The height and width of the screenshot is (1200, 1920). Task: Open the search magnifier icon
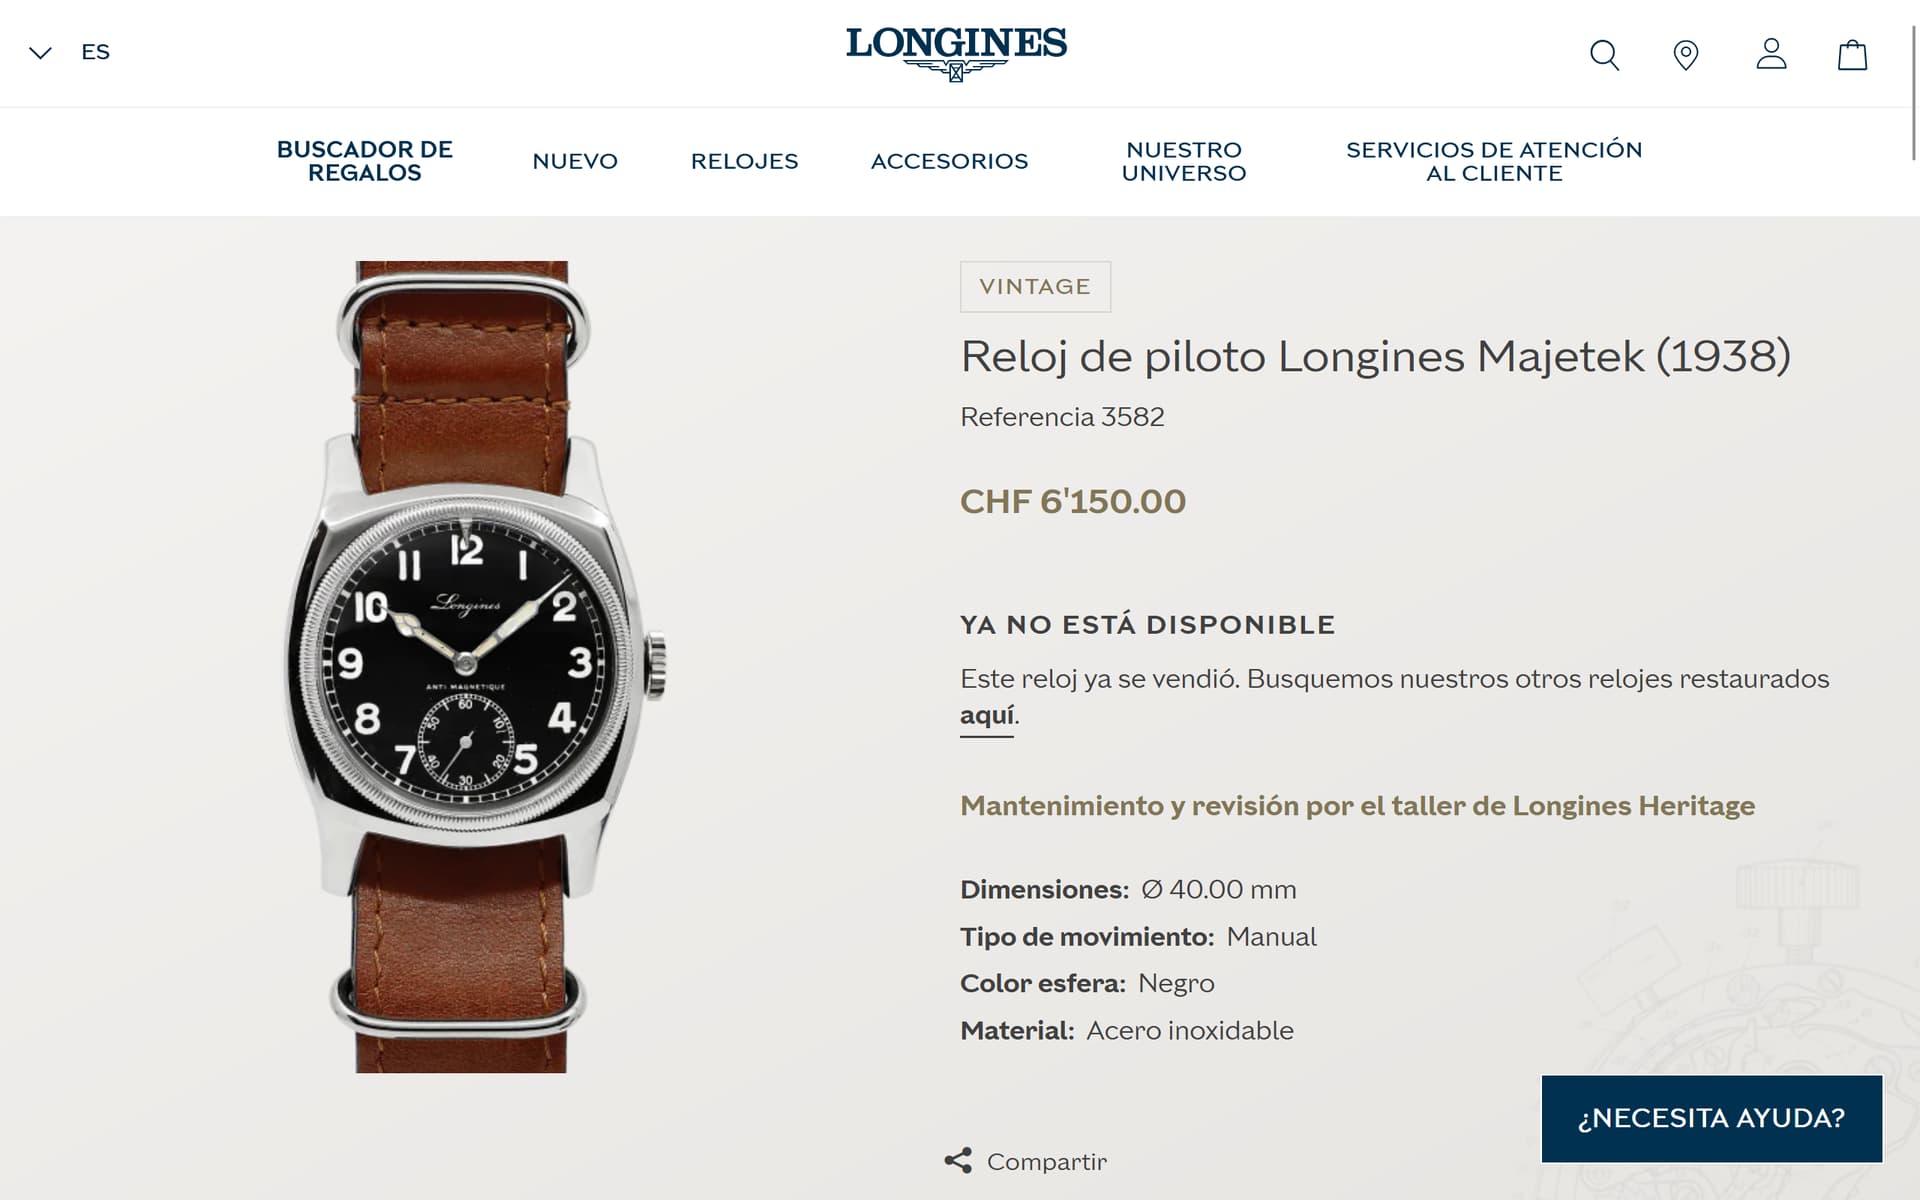pos(1604,54)
